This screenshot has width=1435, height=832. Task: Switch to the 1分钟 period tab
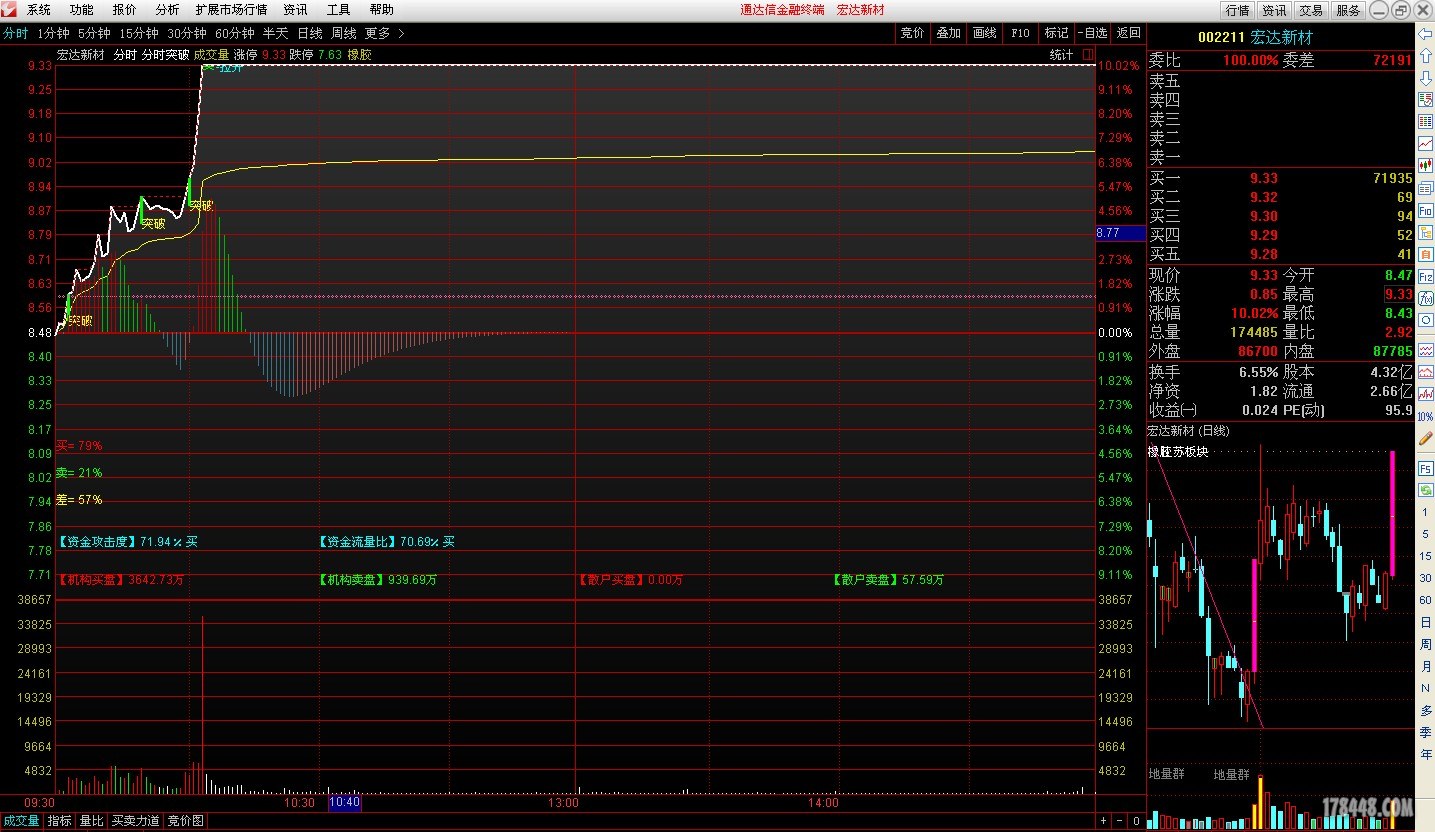pos(53,33)
